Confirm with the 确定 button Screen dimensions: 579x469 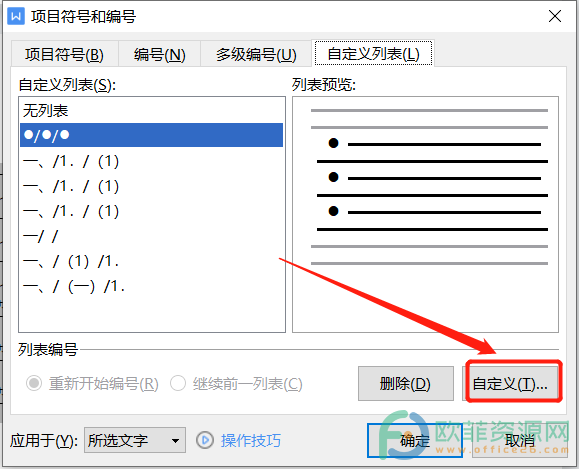415,440
